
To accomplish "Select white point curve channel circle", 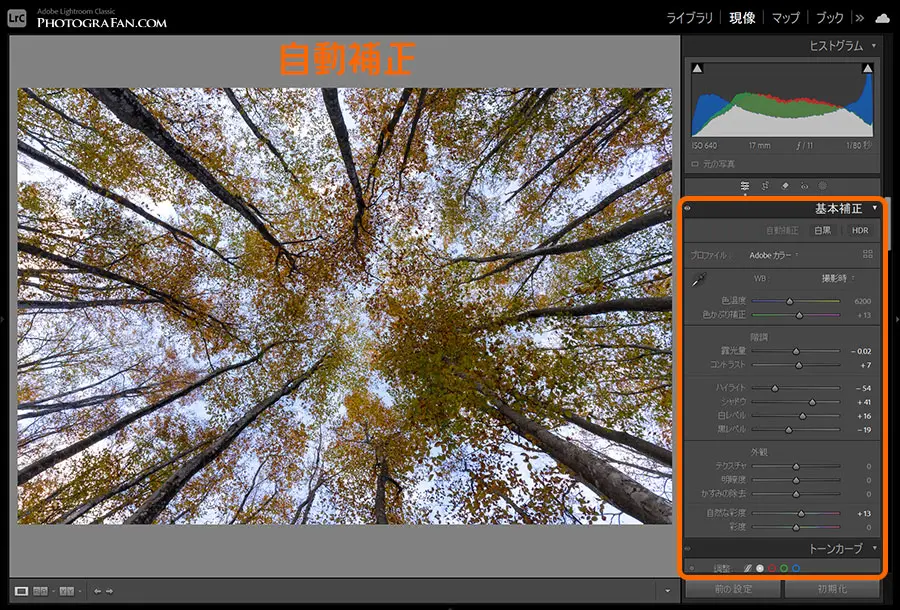I will click(760, 568).
